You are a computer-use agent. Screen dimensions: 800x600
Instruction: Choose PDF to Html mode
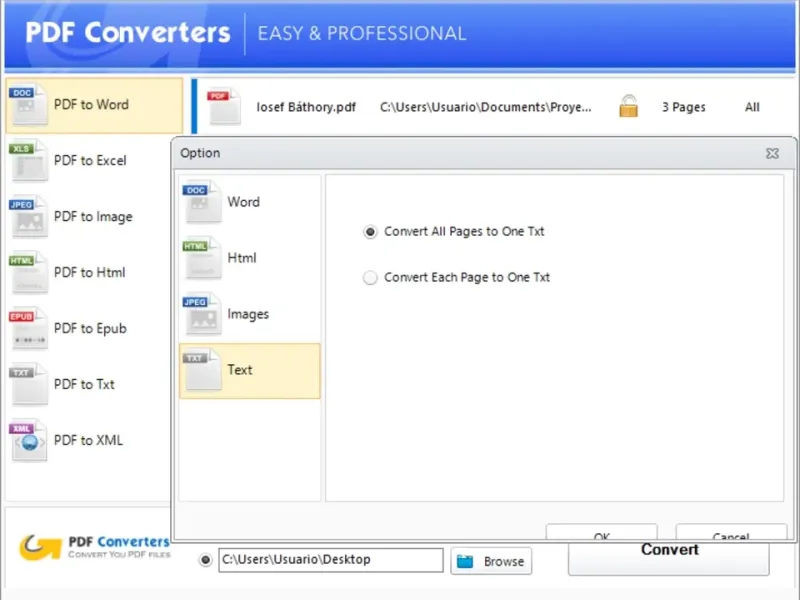tap(89, 272)
